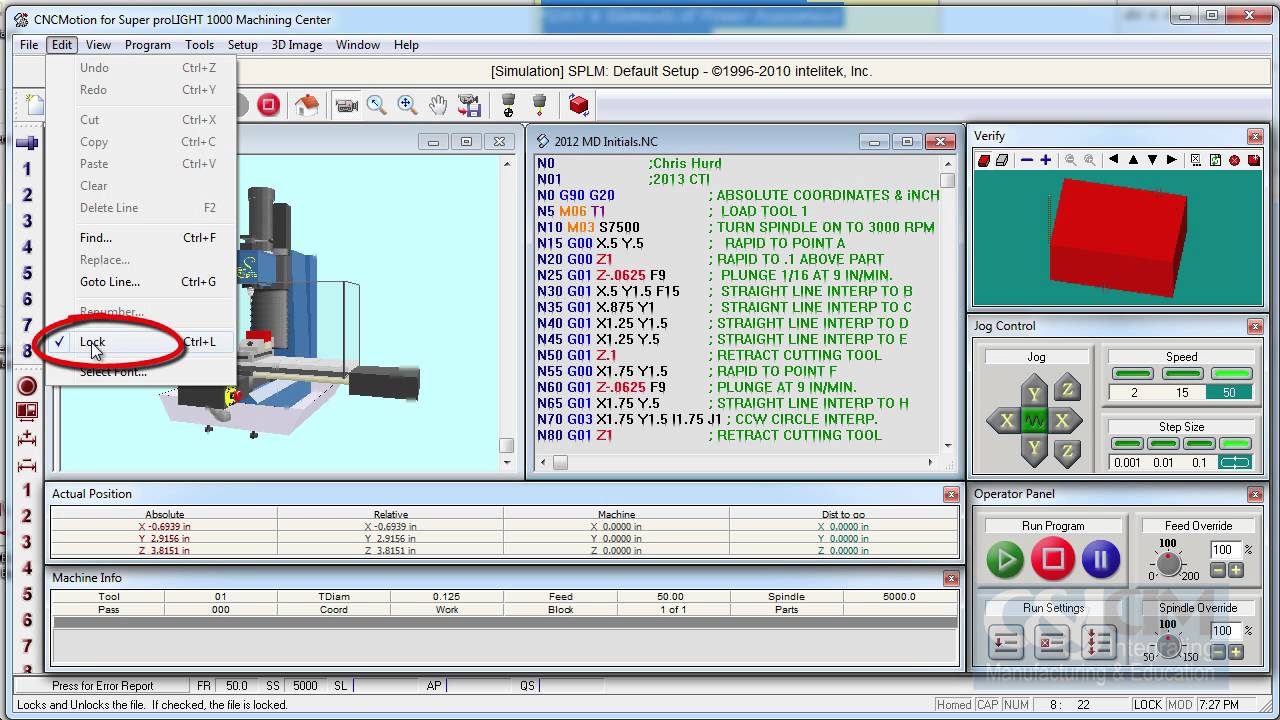Click the optional skip run settings icon
The width and height of the screenshot is (1280, 720).
point(1052,643)
